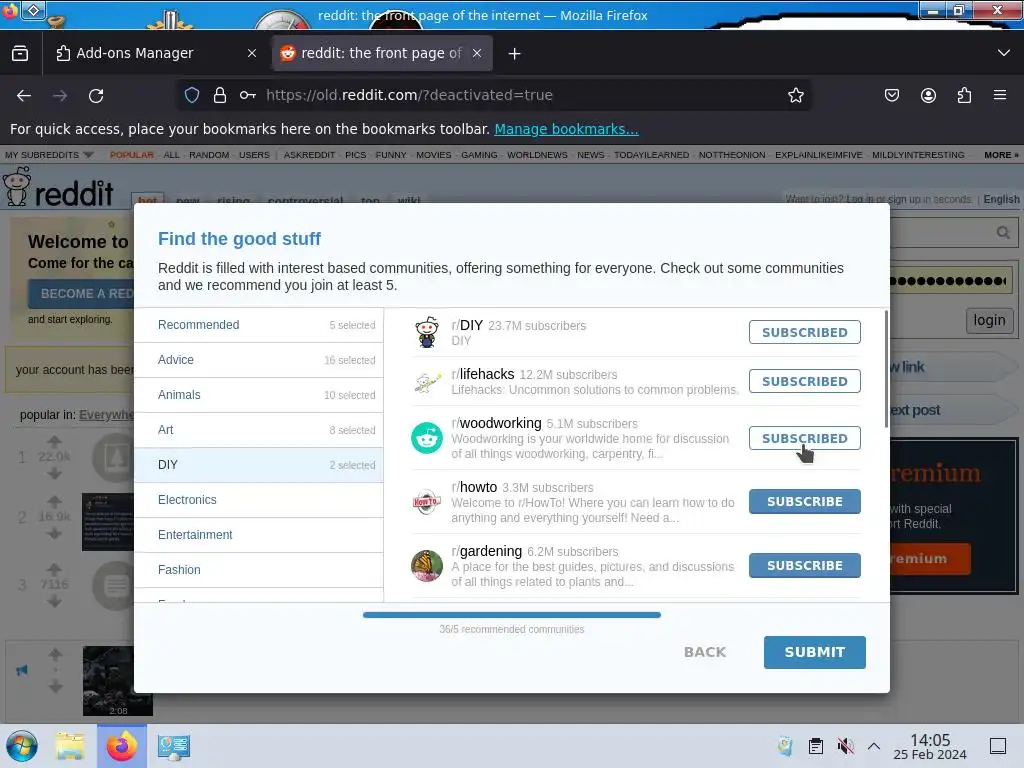
Task: Open the Windows Start menu
Action: 22,746
